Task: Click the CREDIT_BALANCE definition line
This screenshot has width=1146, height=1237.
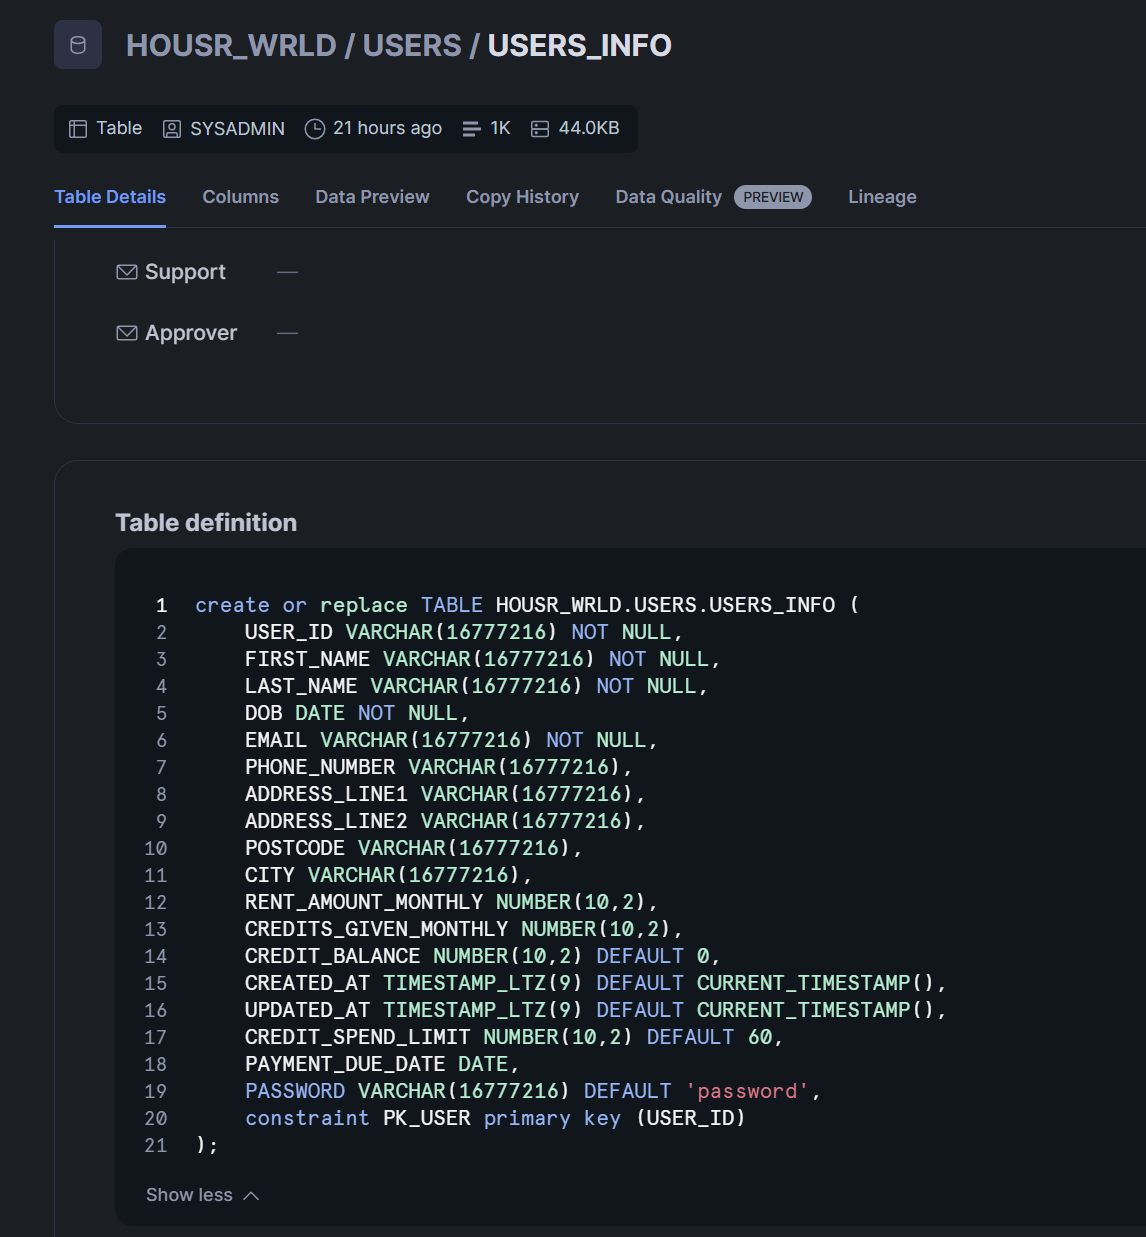Action: pos(483,956)
